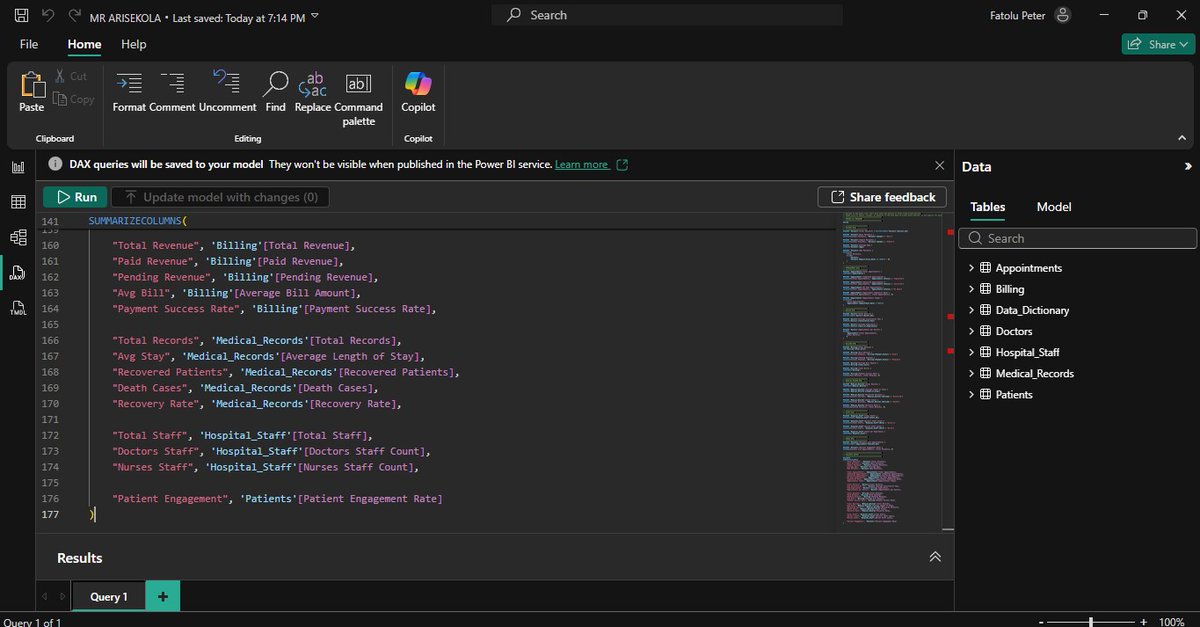This screenshot has height=627, width=1200.
Task: Undo the last action
Action: pyautogui.click(x=48, y=16)
